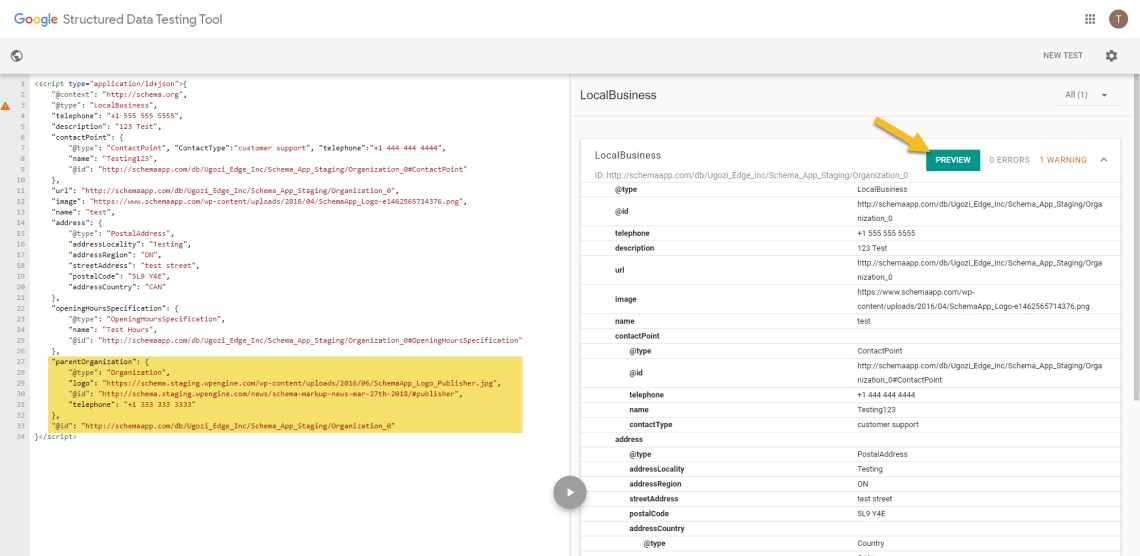Click the name value Testing123 in results

click(877, 410)
